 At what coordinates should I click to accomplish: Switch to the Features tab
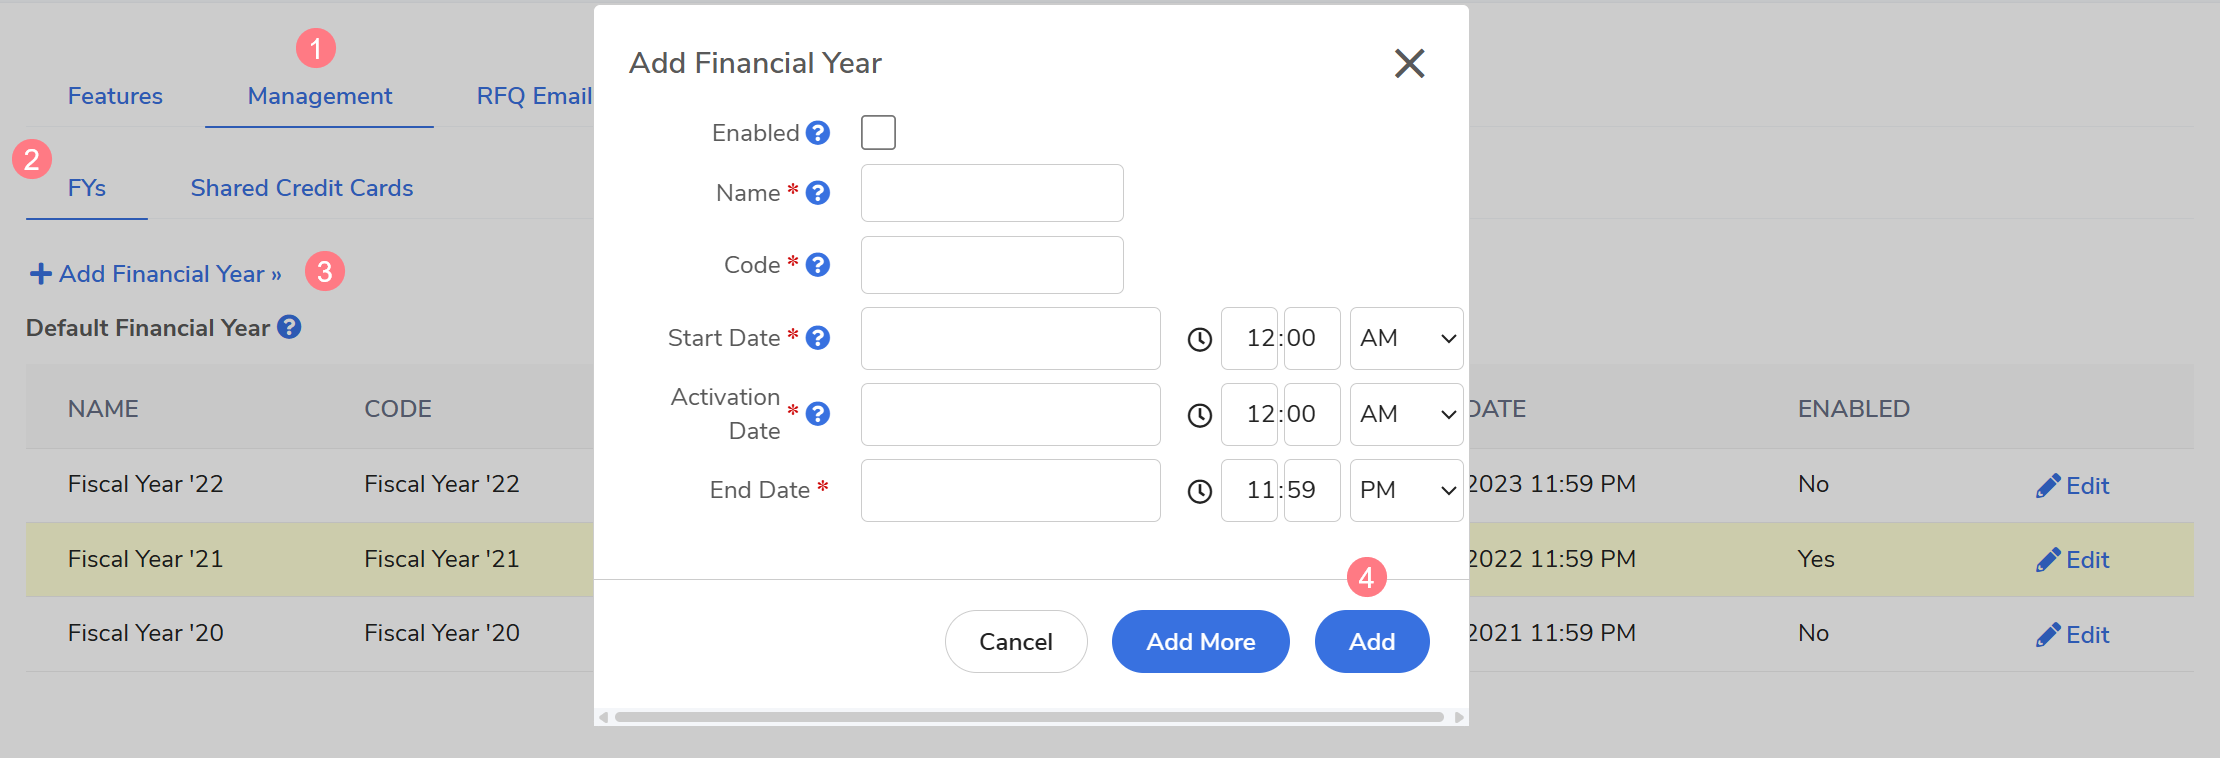[115, 96]
